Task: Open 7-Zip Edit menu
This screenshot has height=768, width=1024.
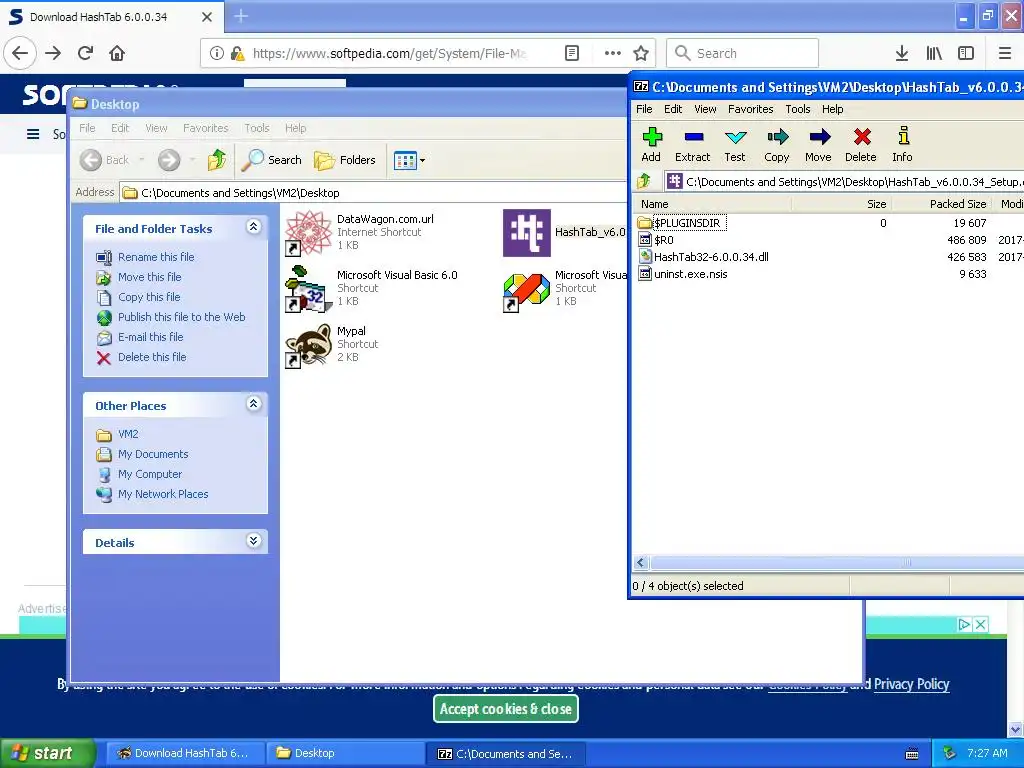Action: point(673,109)
